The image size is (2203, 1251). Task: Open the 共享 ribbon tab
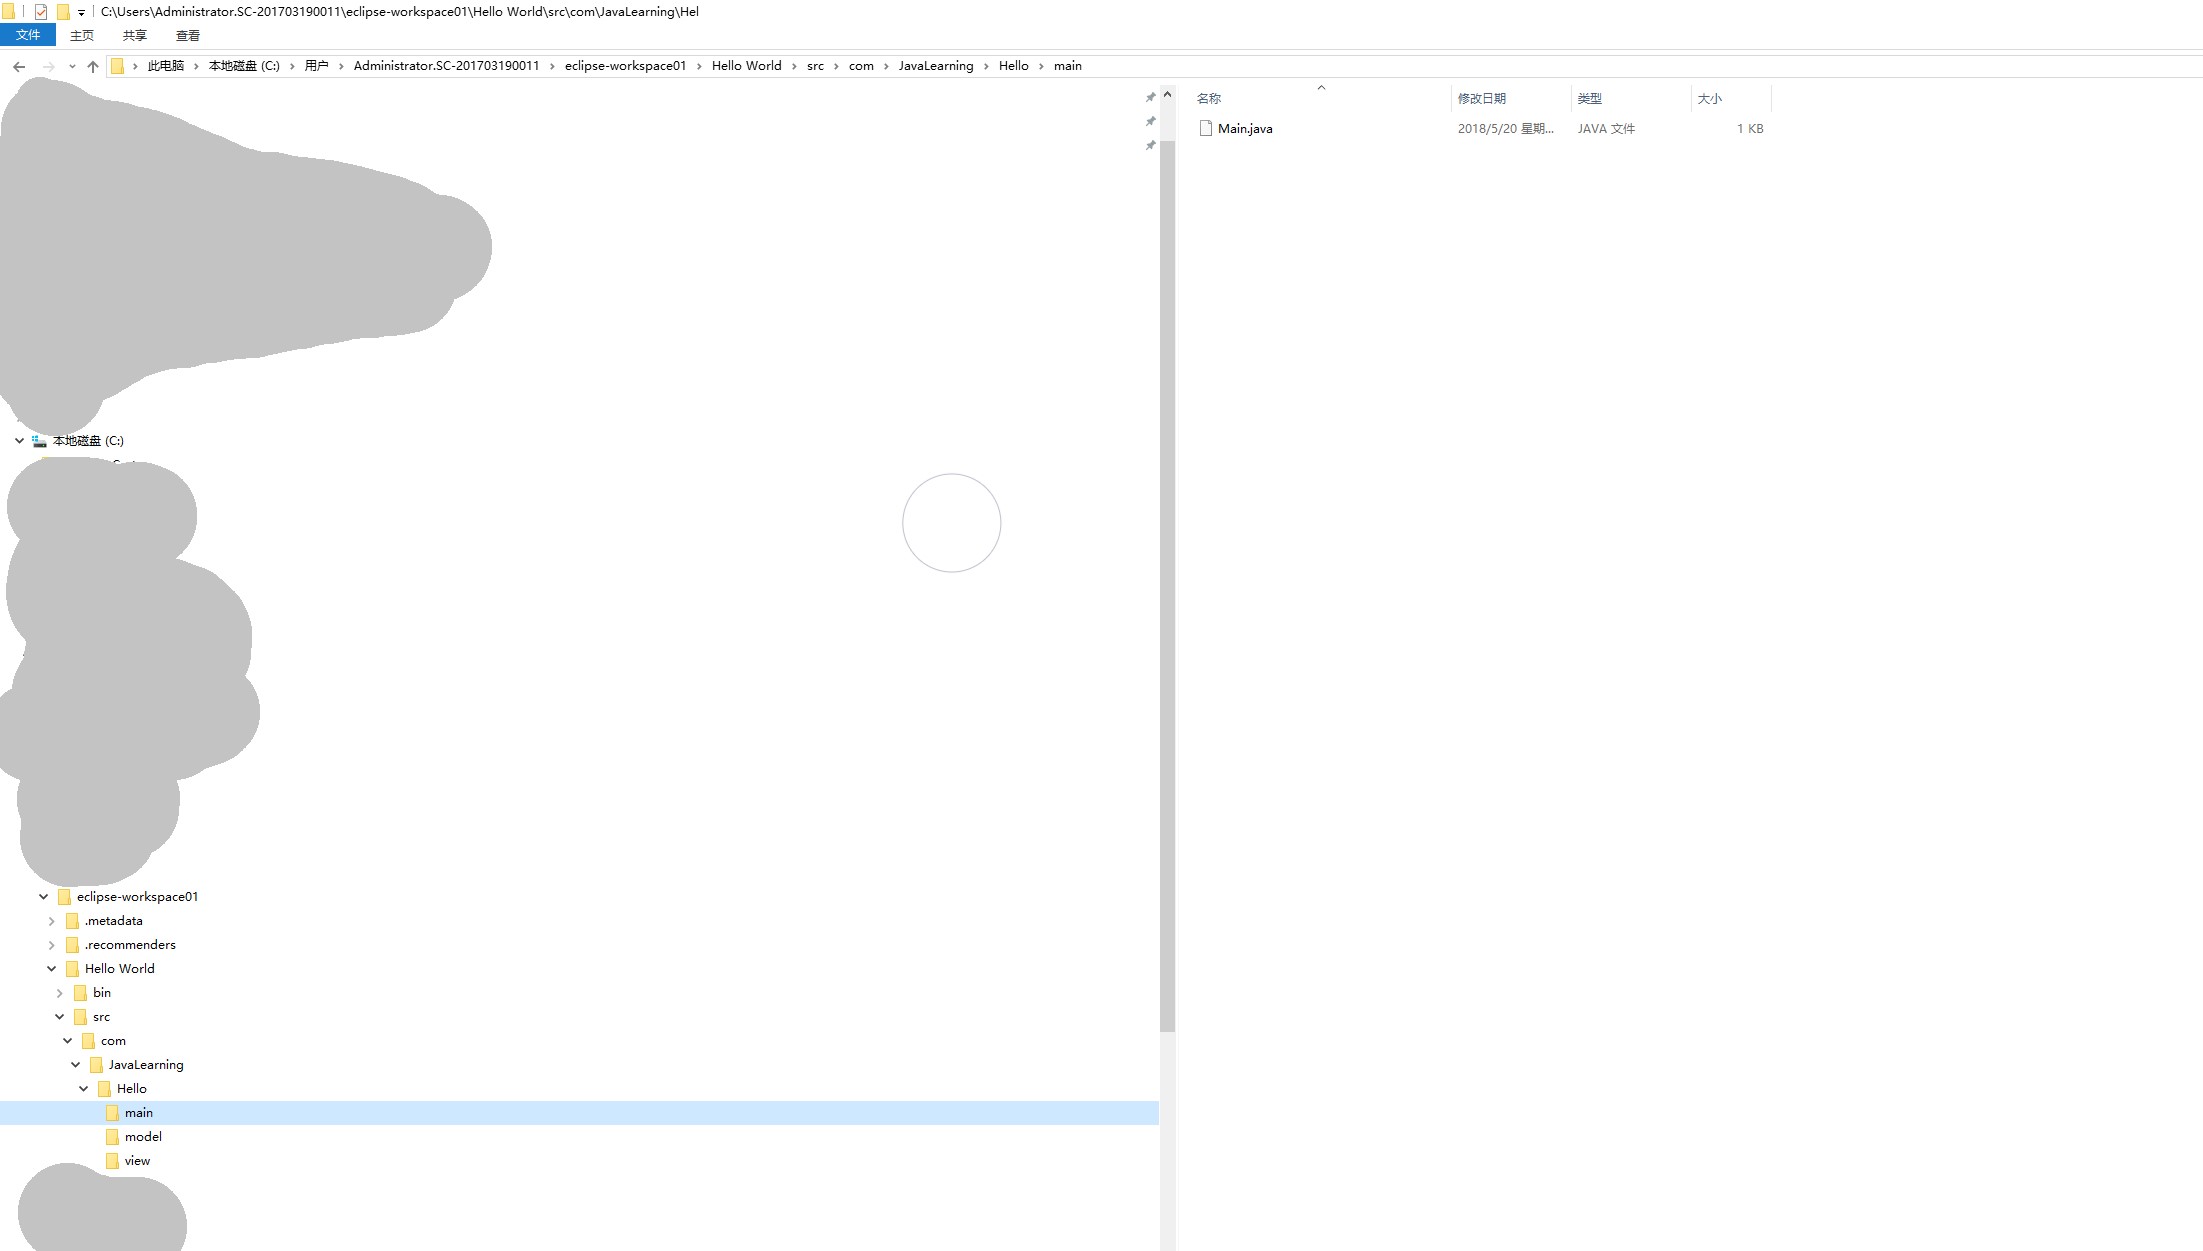click(134, 35)
